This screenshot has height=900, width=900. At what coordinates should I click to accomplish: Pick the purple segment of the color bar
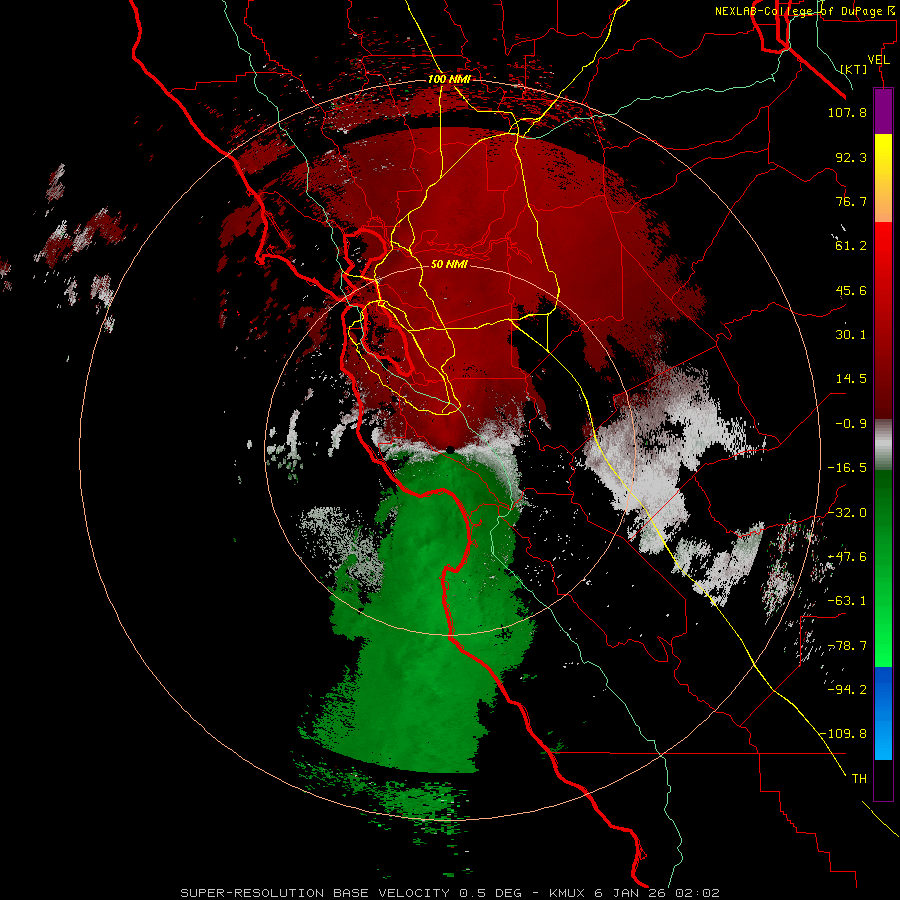(x=883, y=112)
